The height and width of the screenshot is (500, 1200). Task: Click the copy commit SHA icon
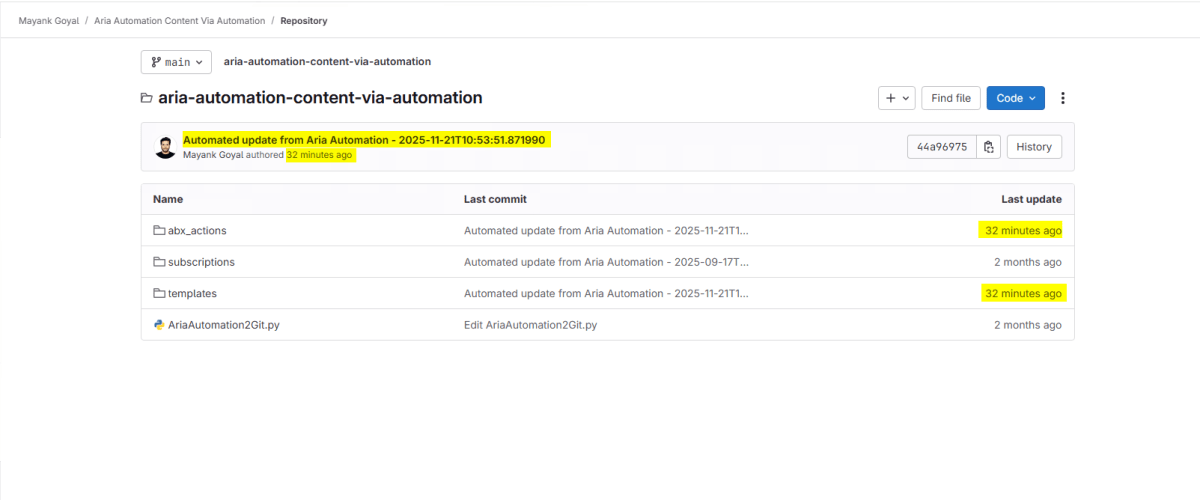coord(989,147)
